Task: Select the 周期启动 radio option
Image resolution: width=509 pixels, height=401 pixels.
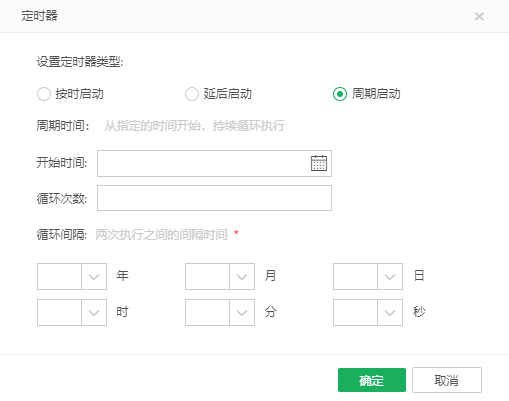Action: (340, 94)
